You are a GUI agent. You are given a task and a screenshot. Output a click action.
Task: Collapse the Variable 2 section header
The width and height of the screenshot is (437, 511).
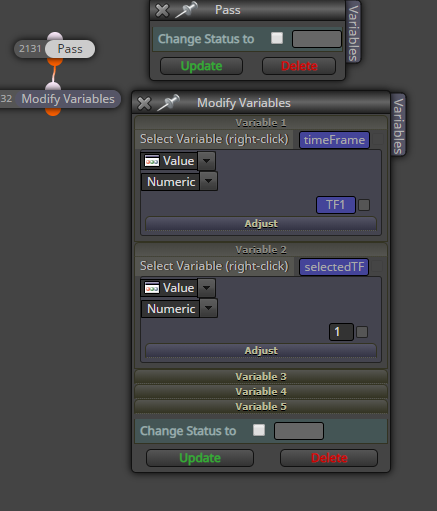tap(261, 250)
